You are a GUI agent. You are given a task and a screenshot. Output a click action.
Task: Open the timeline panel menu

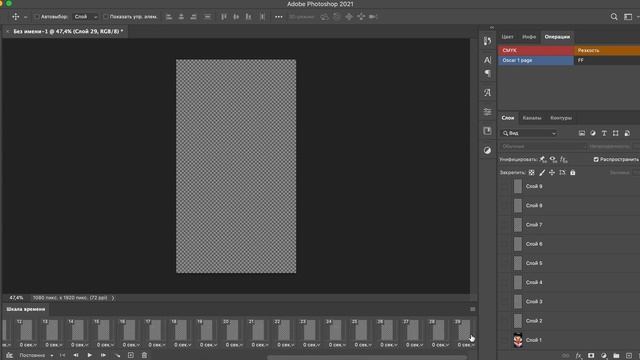(472, 309)
